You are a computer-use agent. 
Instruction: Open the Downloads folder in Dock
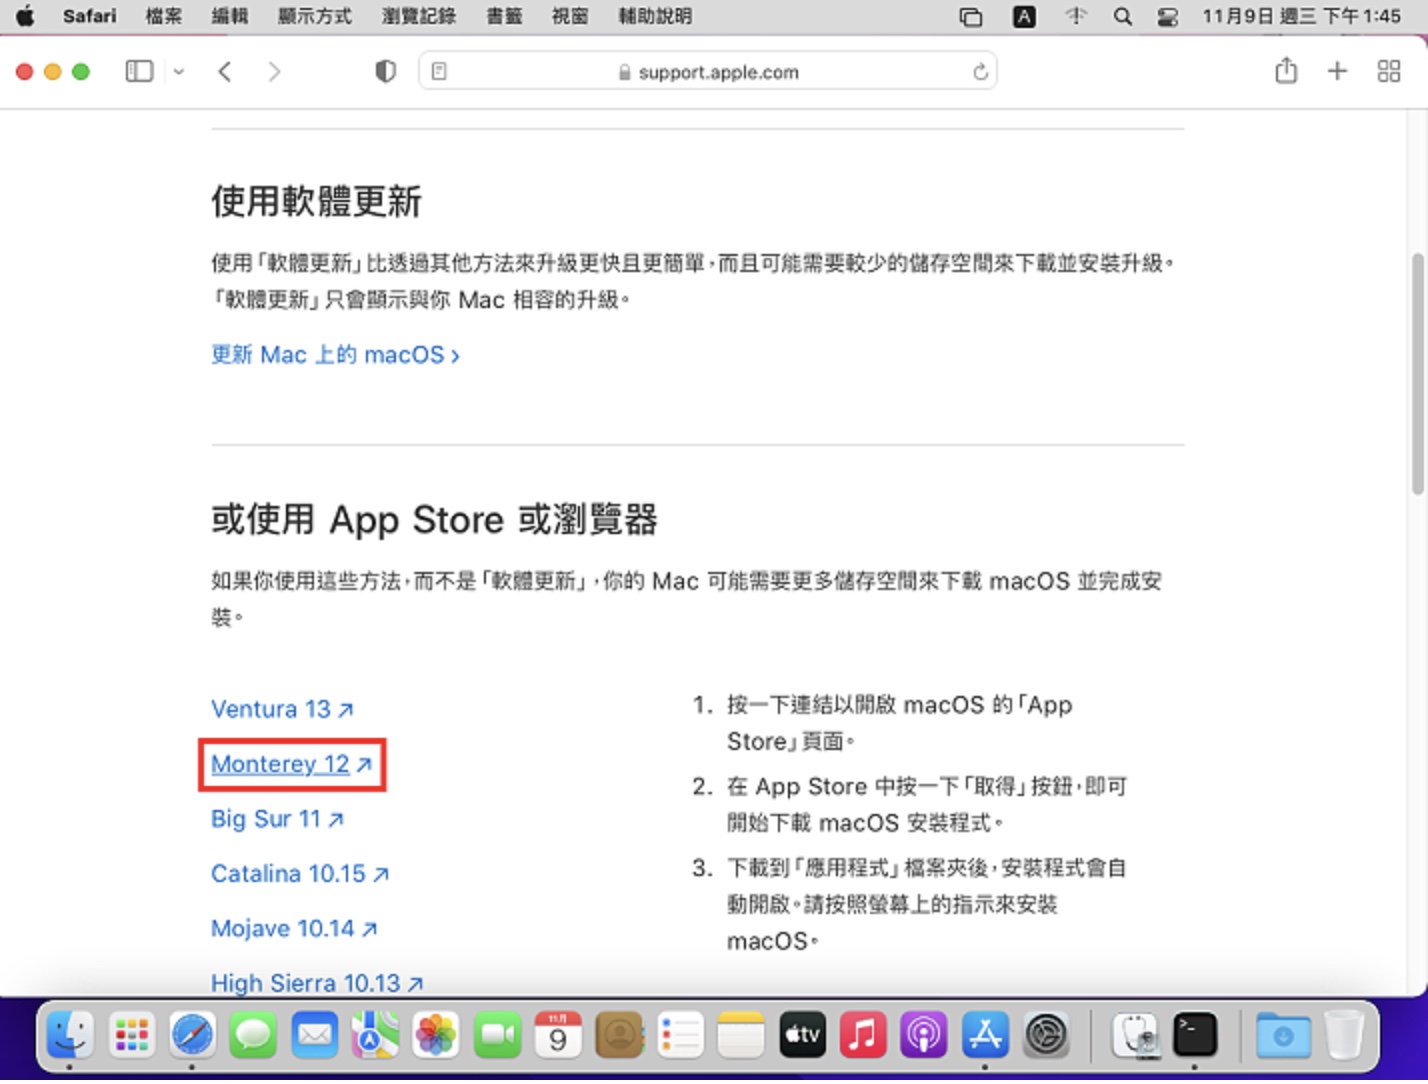tap(1283, 1035)
